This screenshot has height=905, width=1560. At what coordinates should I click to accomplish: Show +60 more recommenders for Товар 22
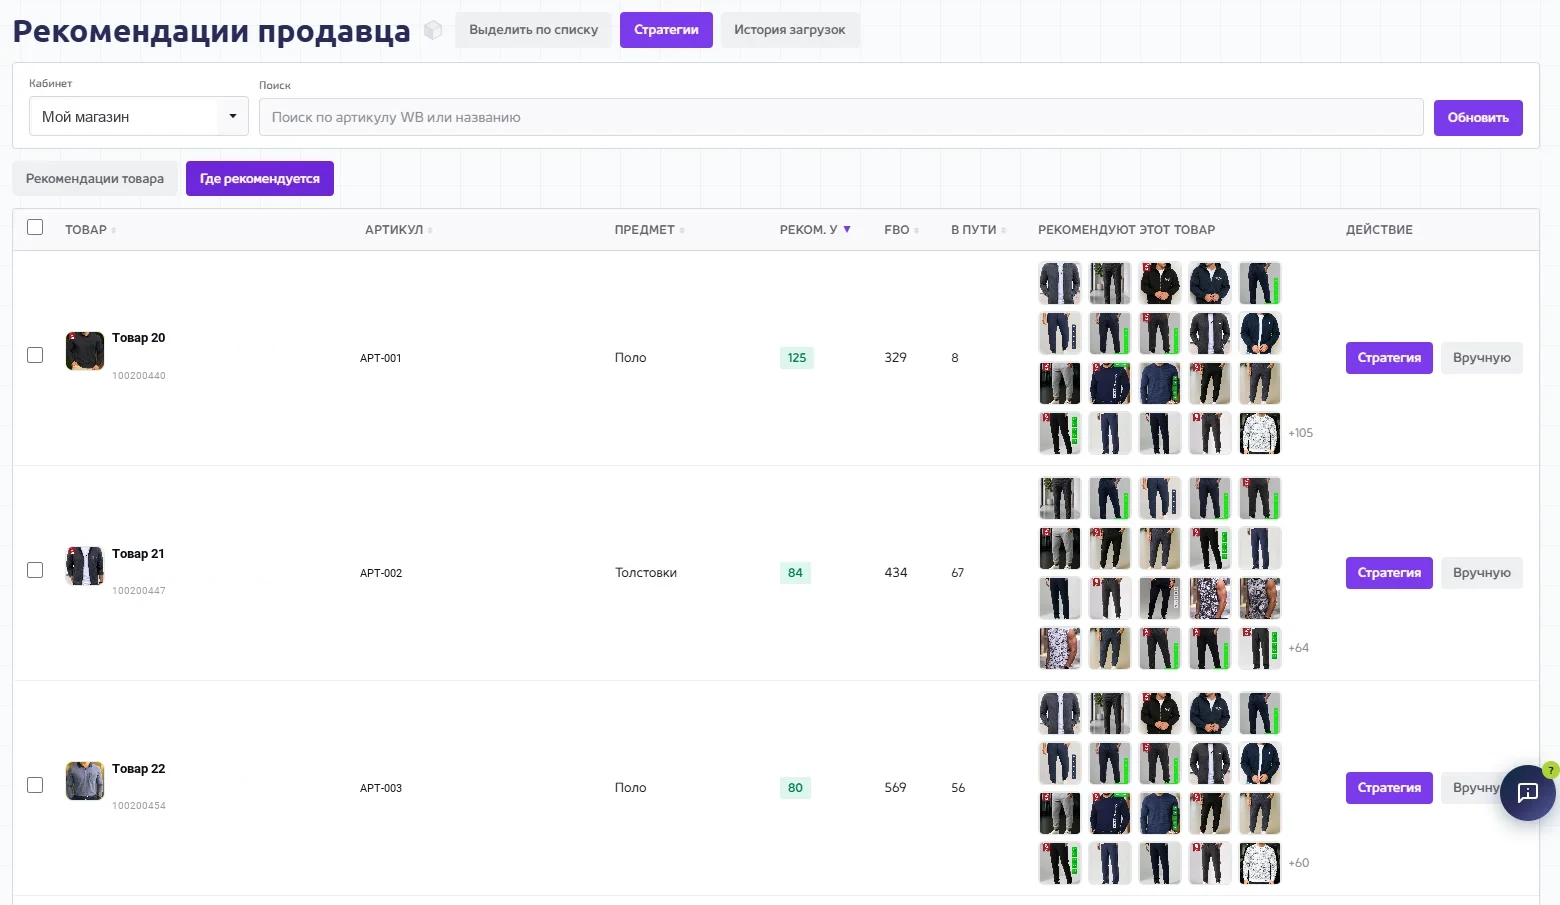tap(1299, 863)
